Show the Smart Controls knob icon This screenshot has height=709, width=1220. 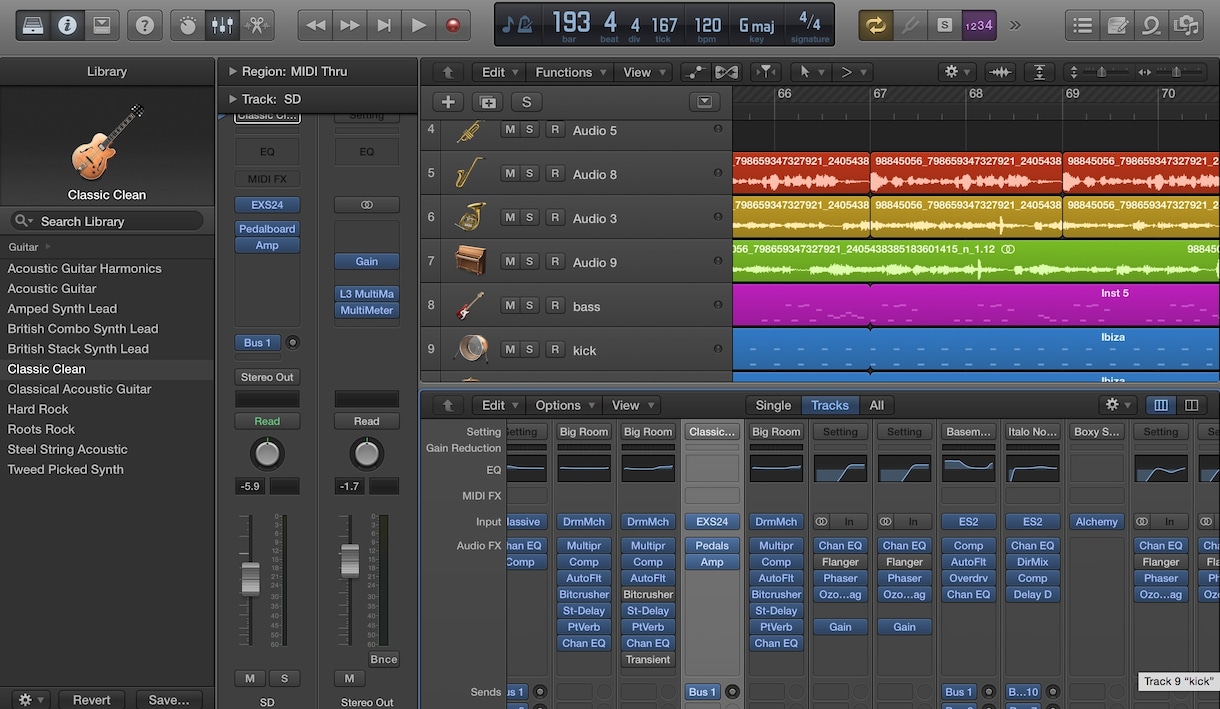point(188,25)
